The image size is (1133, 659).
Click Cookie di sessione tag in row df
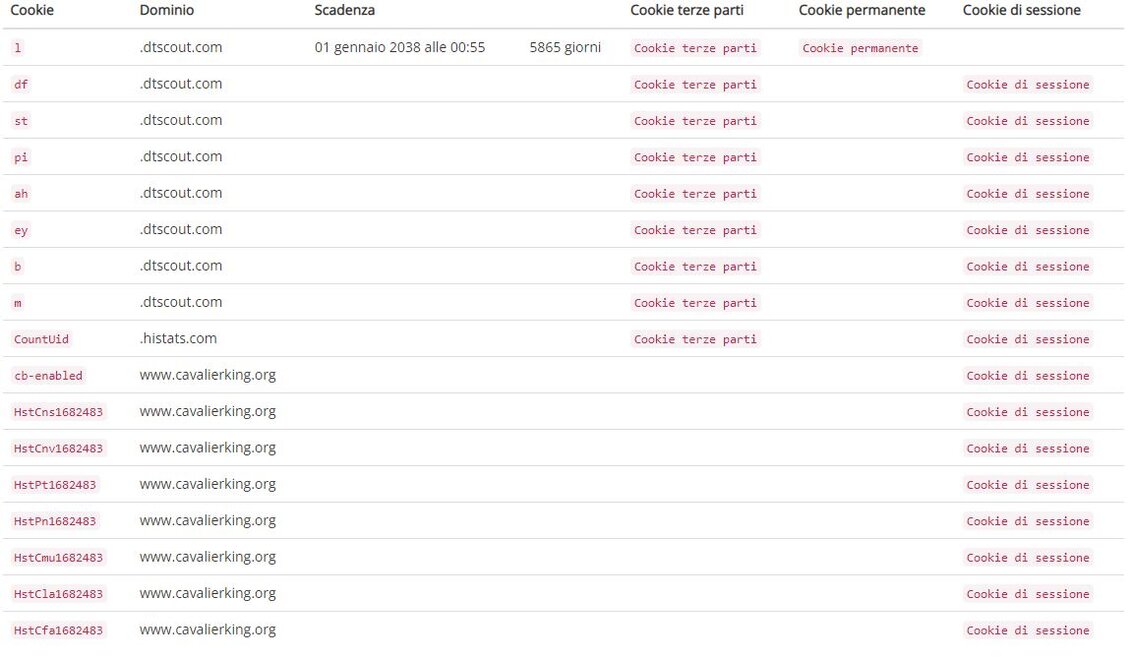click(1028, 85)
